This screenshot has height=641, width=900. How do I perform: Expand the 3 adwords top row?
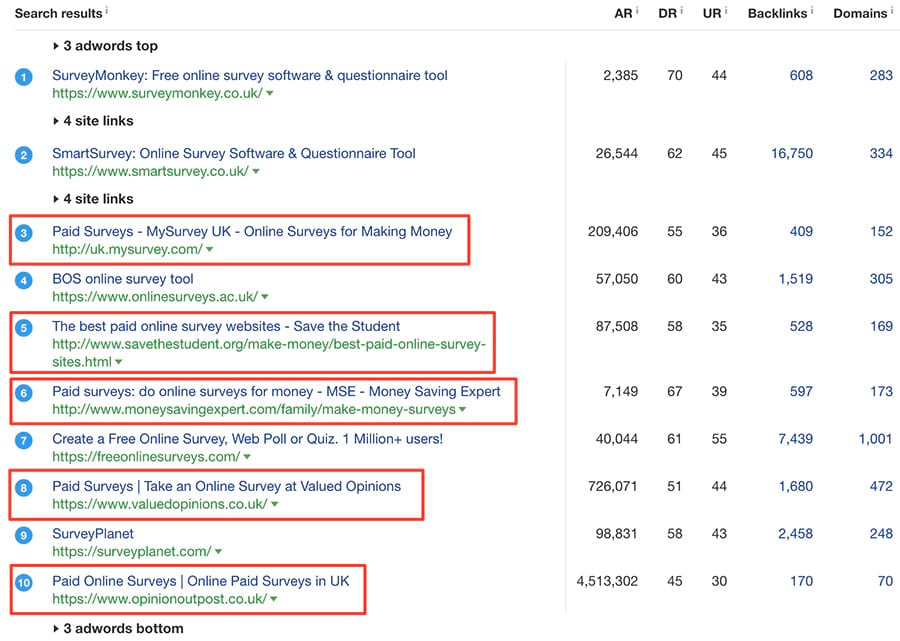(104, 46)
